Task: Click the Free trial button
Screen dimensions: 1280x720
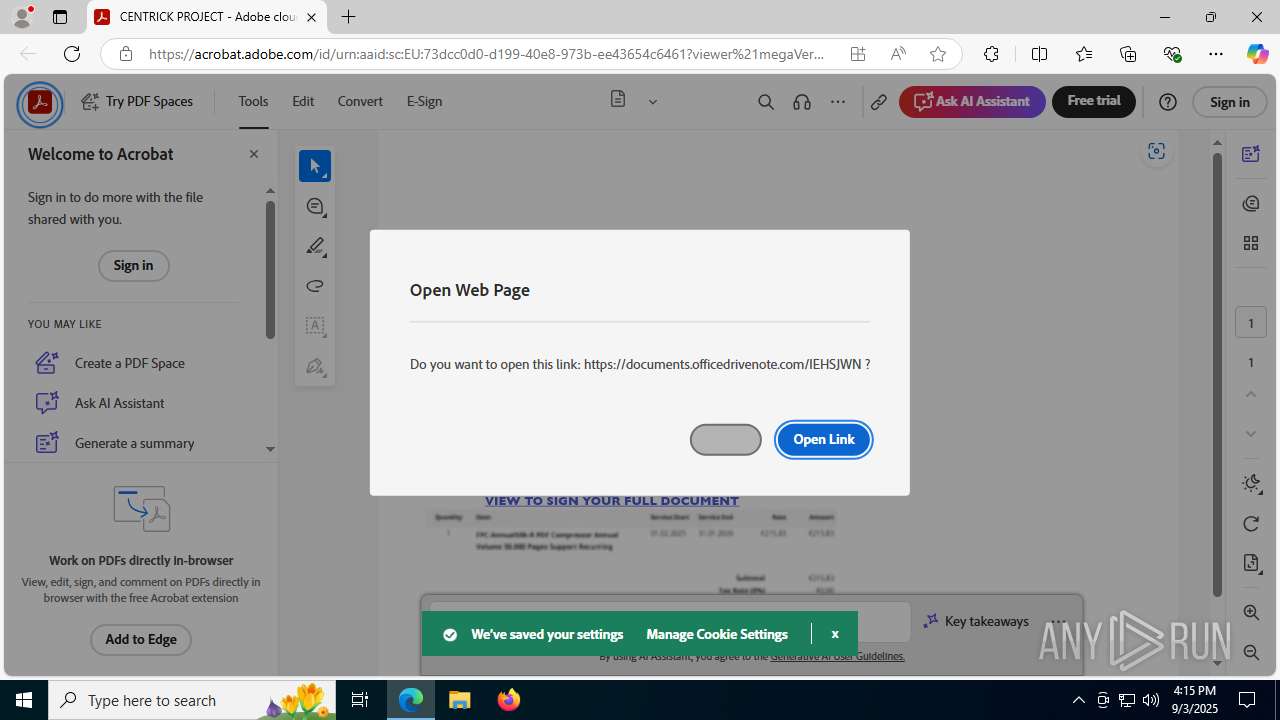Action: (x=1094, y=101)
